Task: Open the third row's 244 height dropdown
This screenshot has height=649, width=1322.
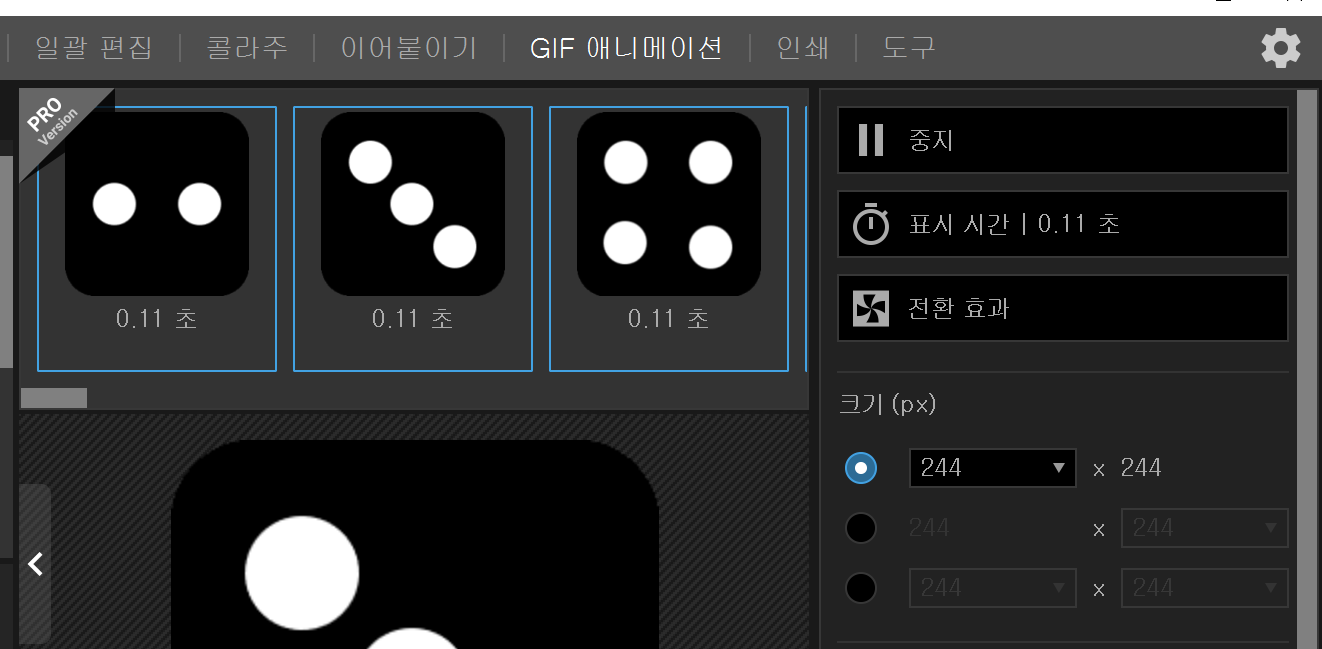Action: pyautogui.click(x=1205, y=588)
